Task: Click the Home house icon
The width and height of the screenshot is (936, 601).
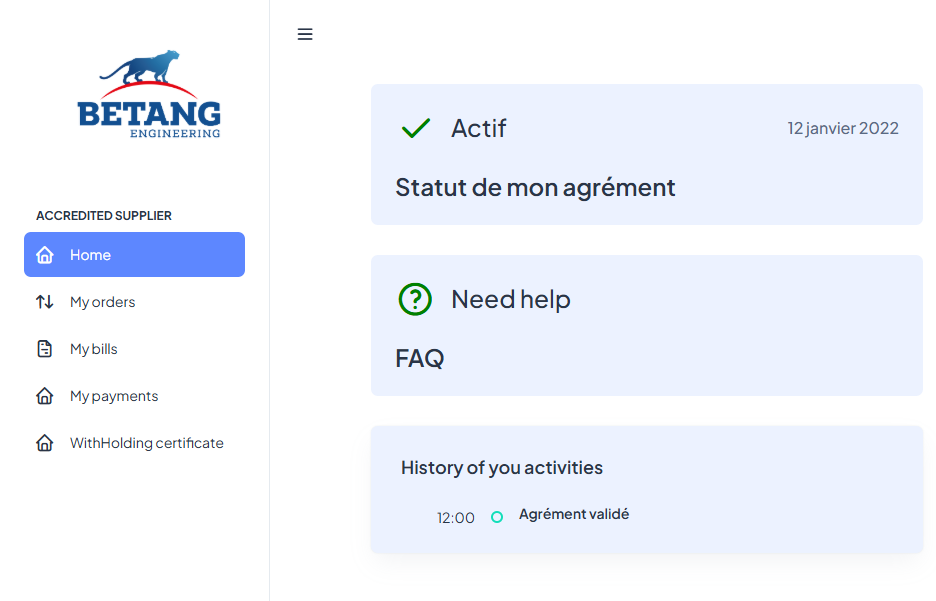Action: click(x=45, y=255)
